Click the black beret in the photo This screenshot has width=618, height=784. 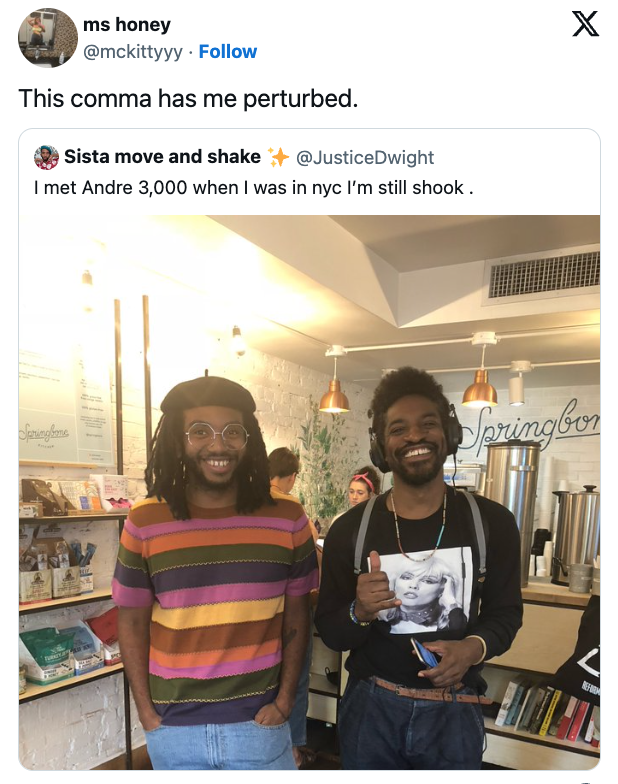pos(208,393)
